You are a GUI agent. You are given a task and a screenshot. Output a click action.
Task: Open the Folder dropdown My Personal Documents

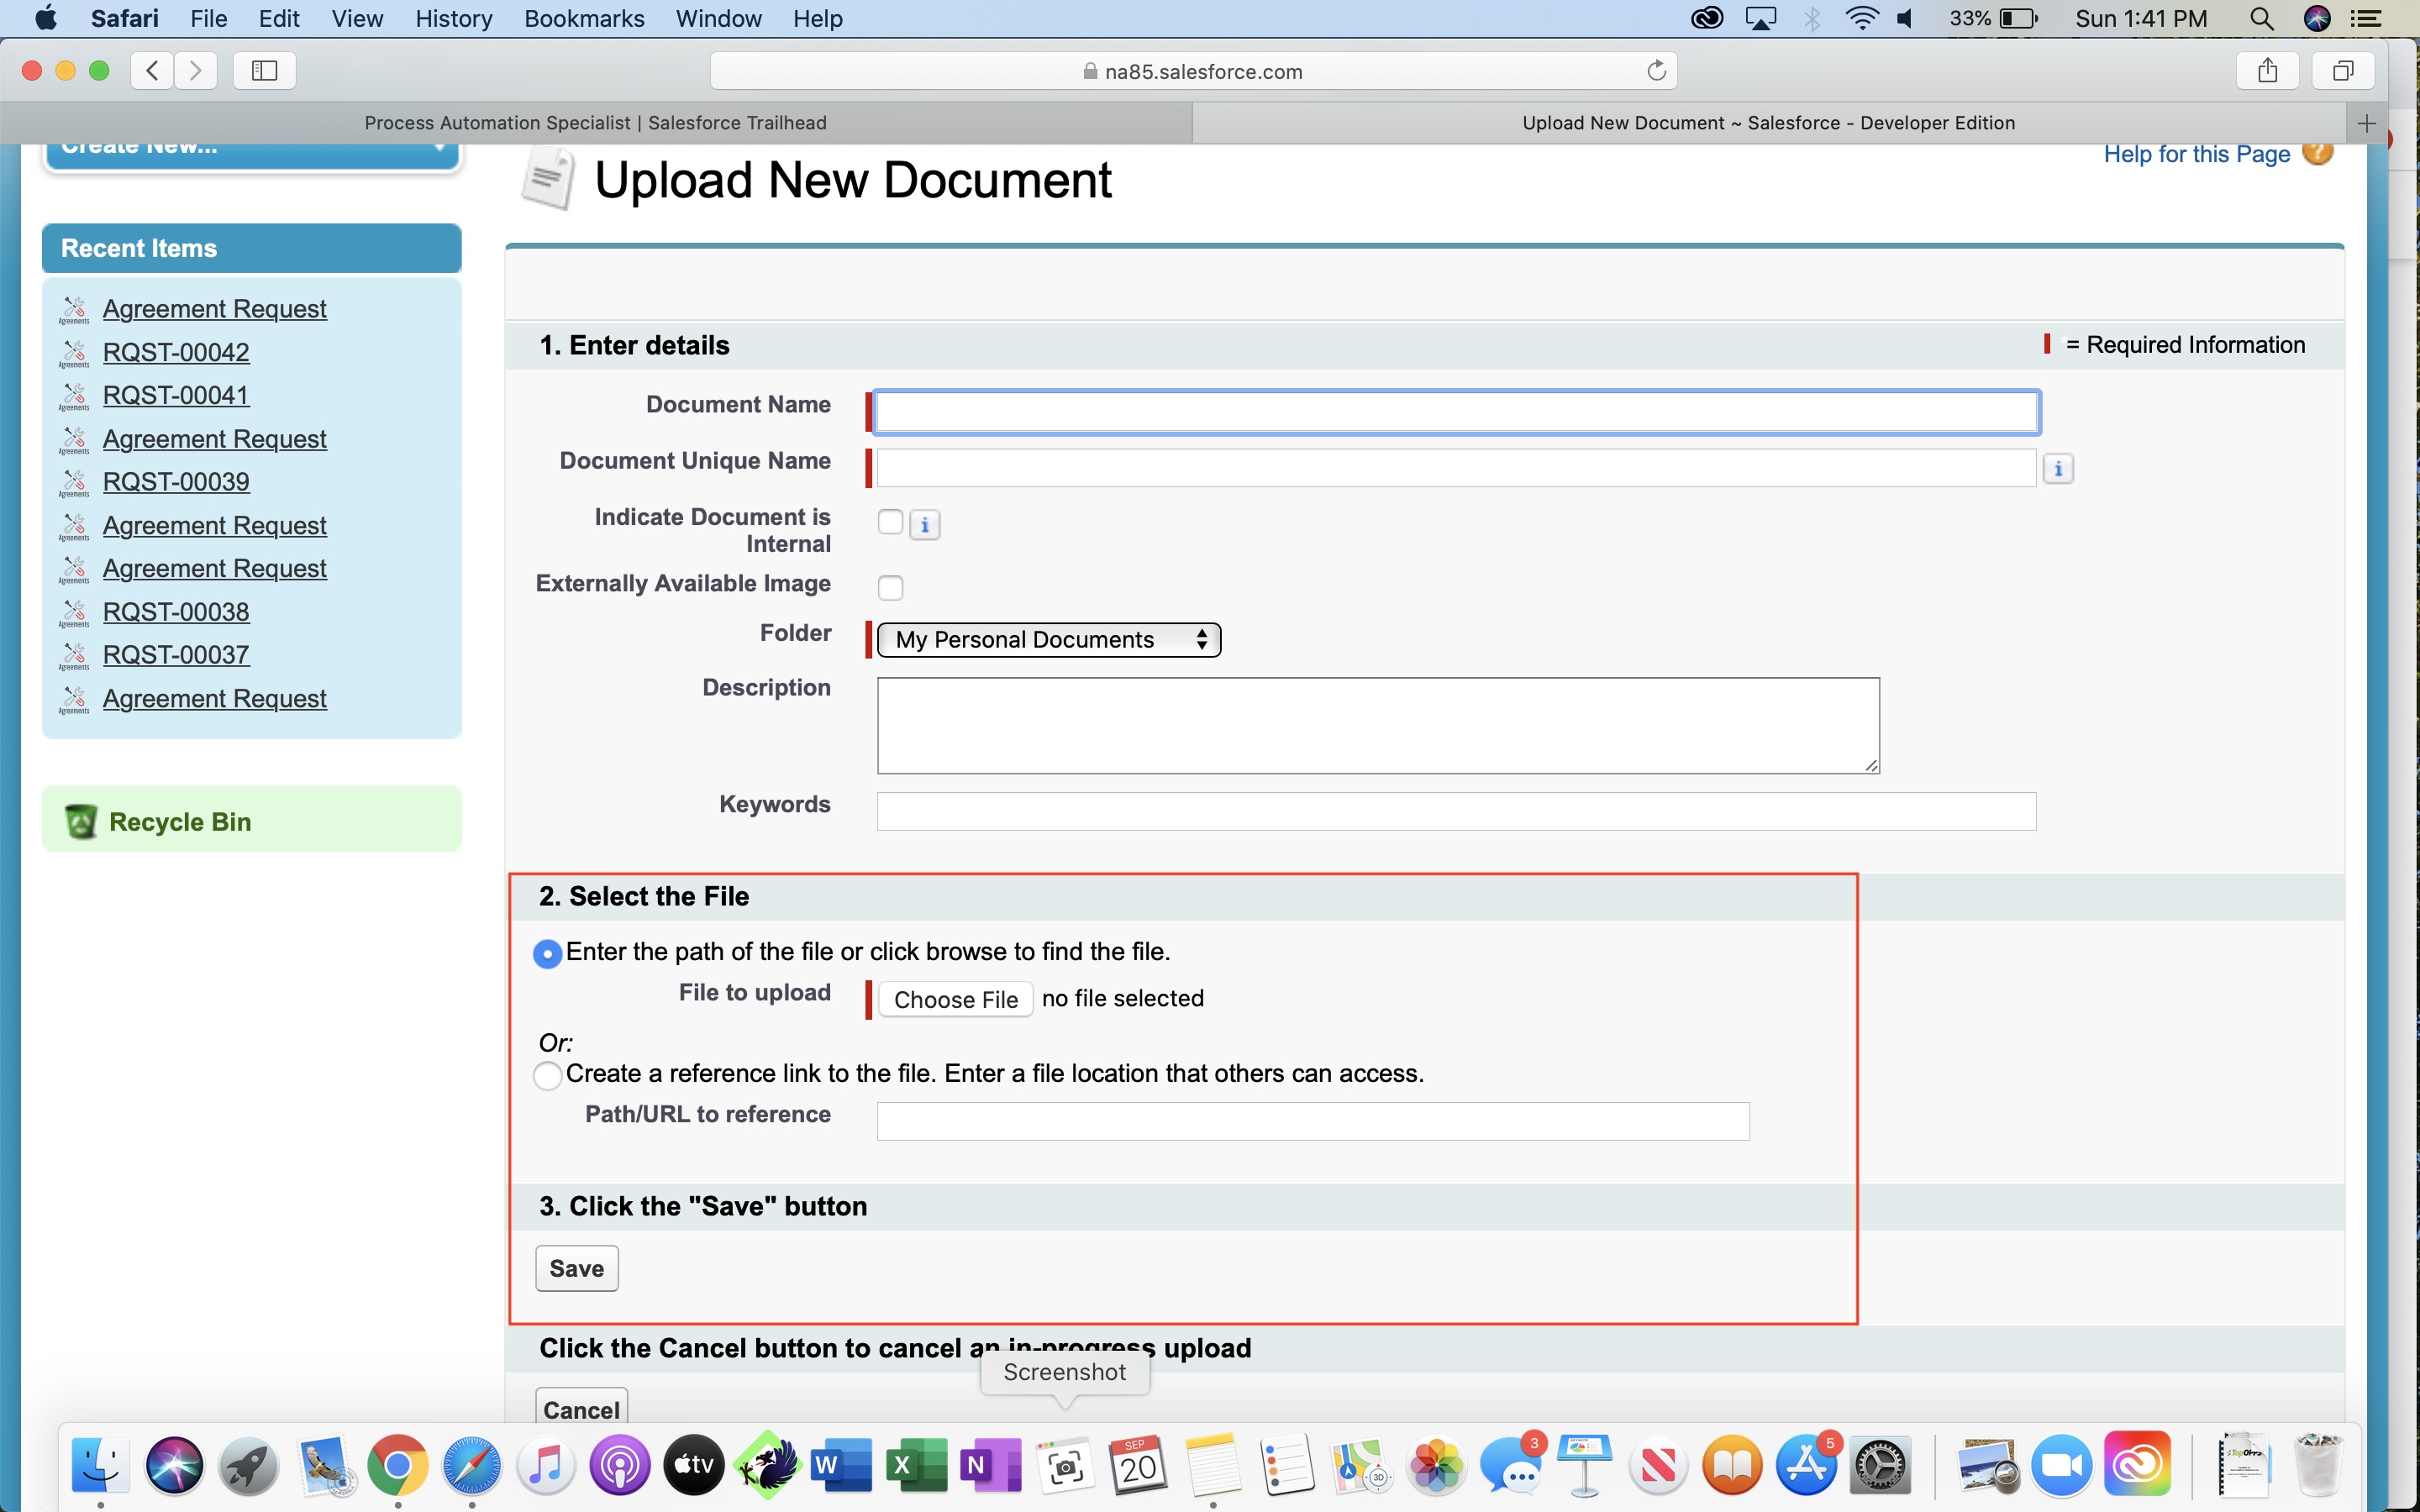(1048, 640)
